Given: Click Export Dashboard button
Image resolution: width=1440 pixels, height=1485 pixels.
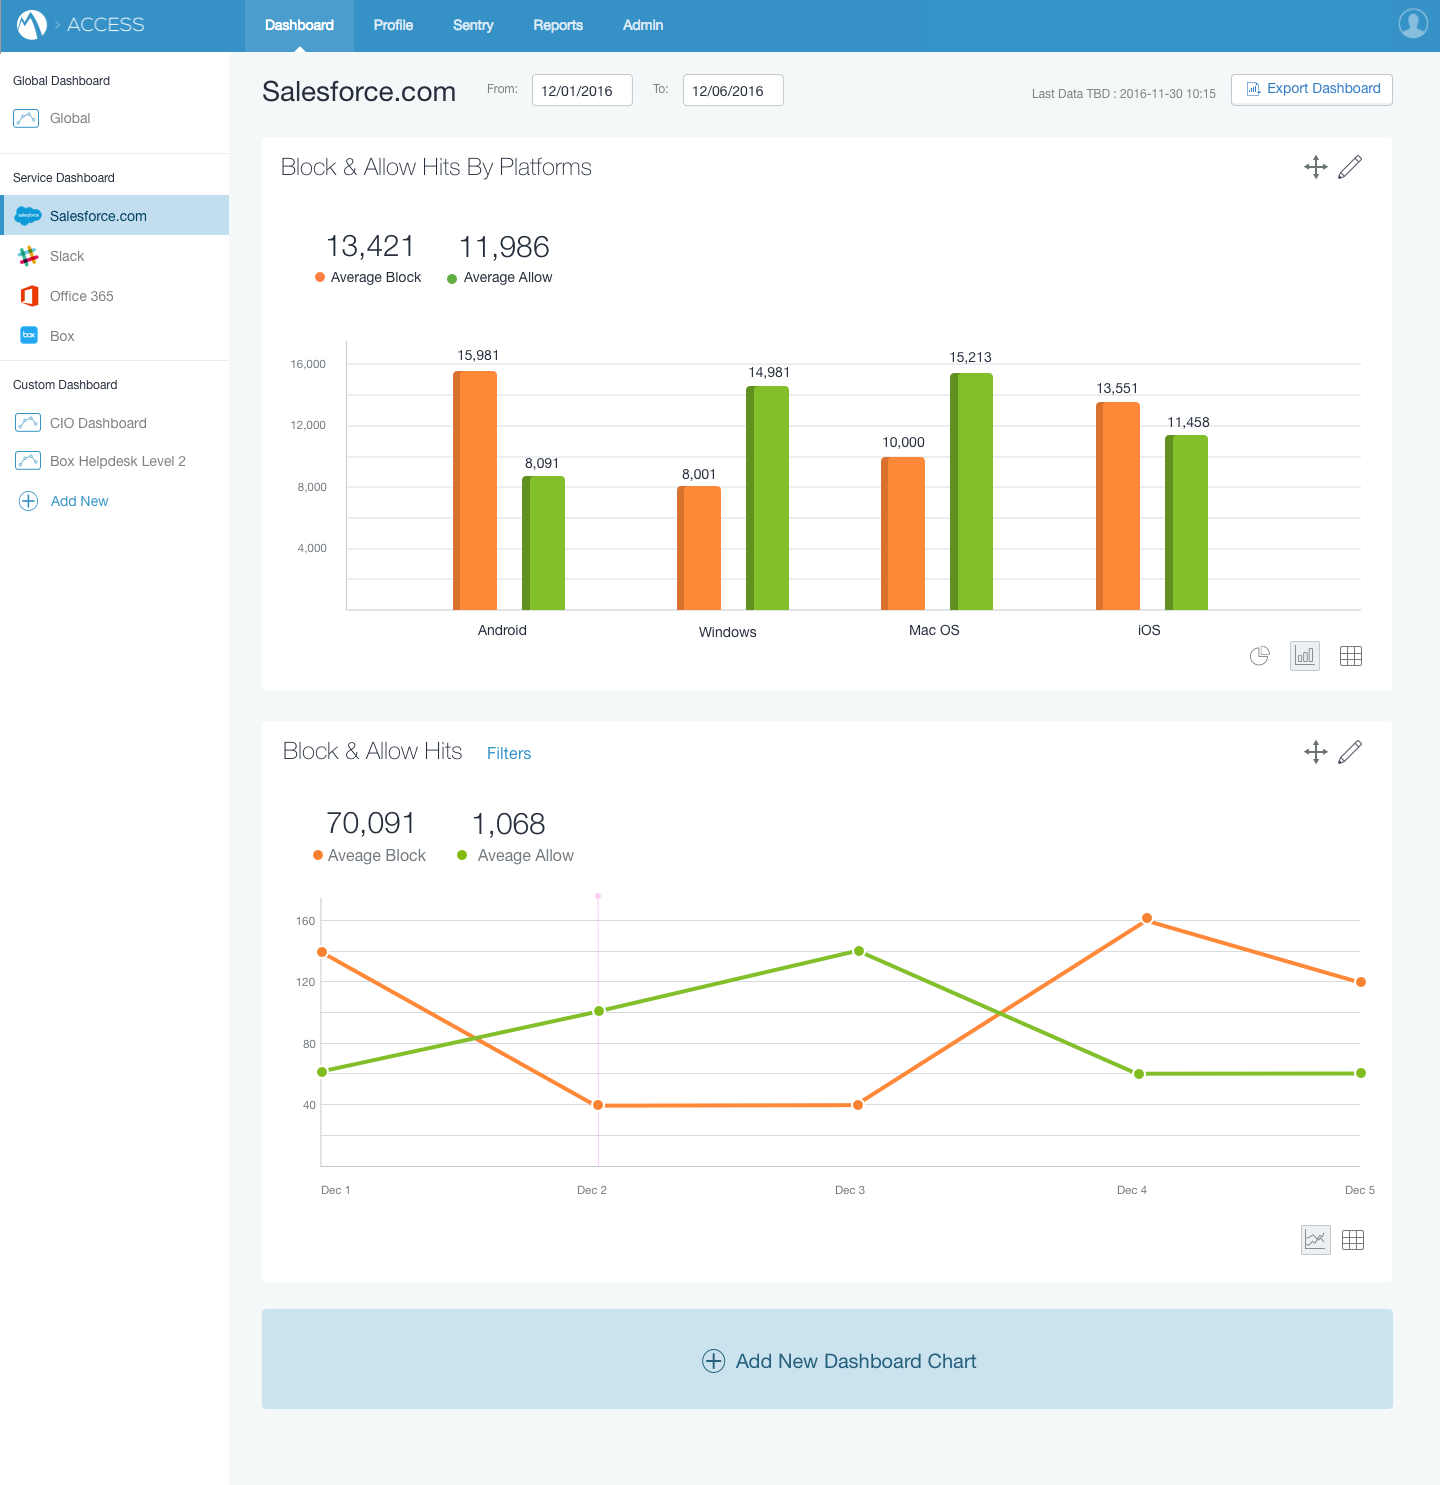Looking at the screenshot, I should 1312,89.
